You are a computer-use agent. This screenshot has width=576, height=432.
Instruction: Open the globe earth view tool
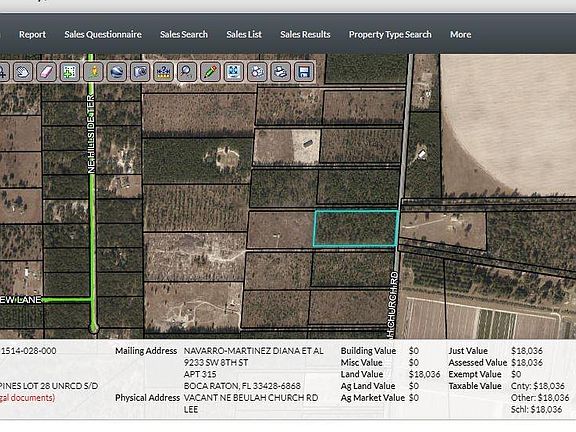coord(117,71)
